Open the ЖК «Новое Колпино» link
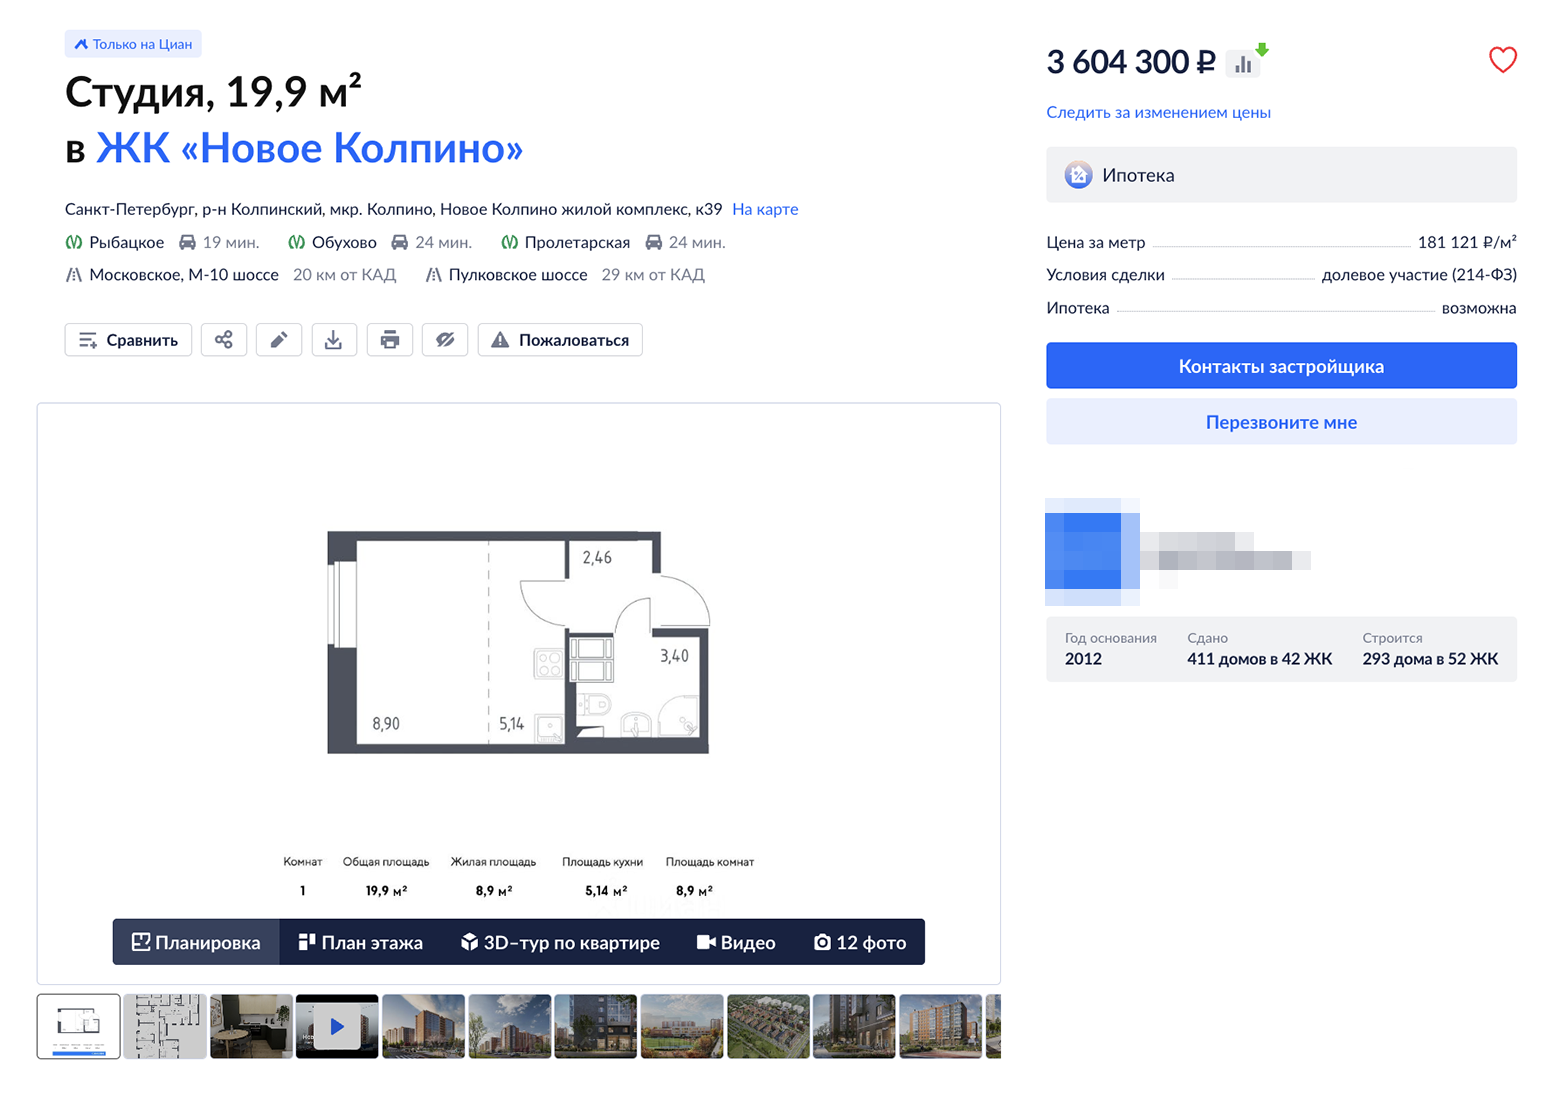This screenshot has width=1560, height=1109. point(309,148)
